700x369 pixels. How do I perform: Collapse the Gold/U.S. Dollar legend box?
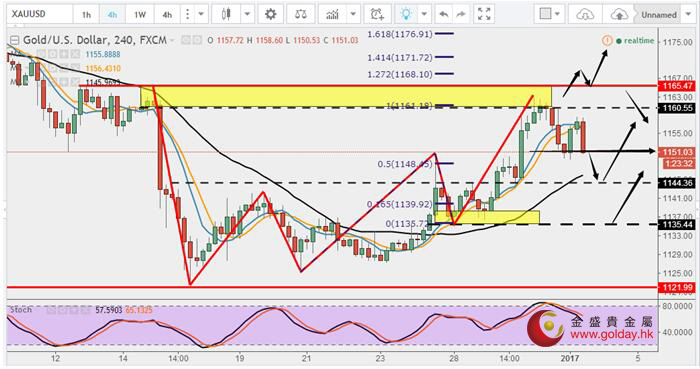click(15, 40)
